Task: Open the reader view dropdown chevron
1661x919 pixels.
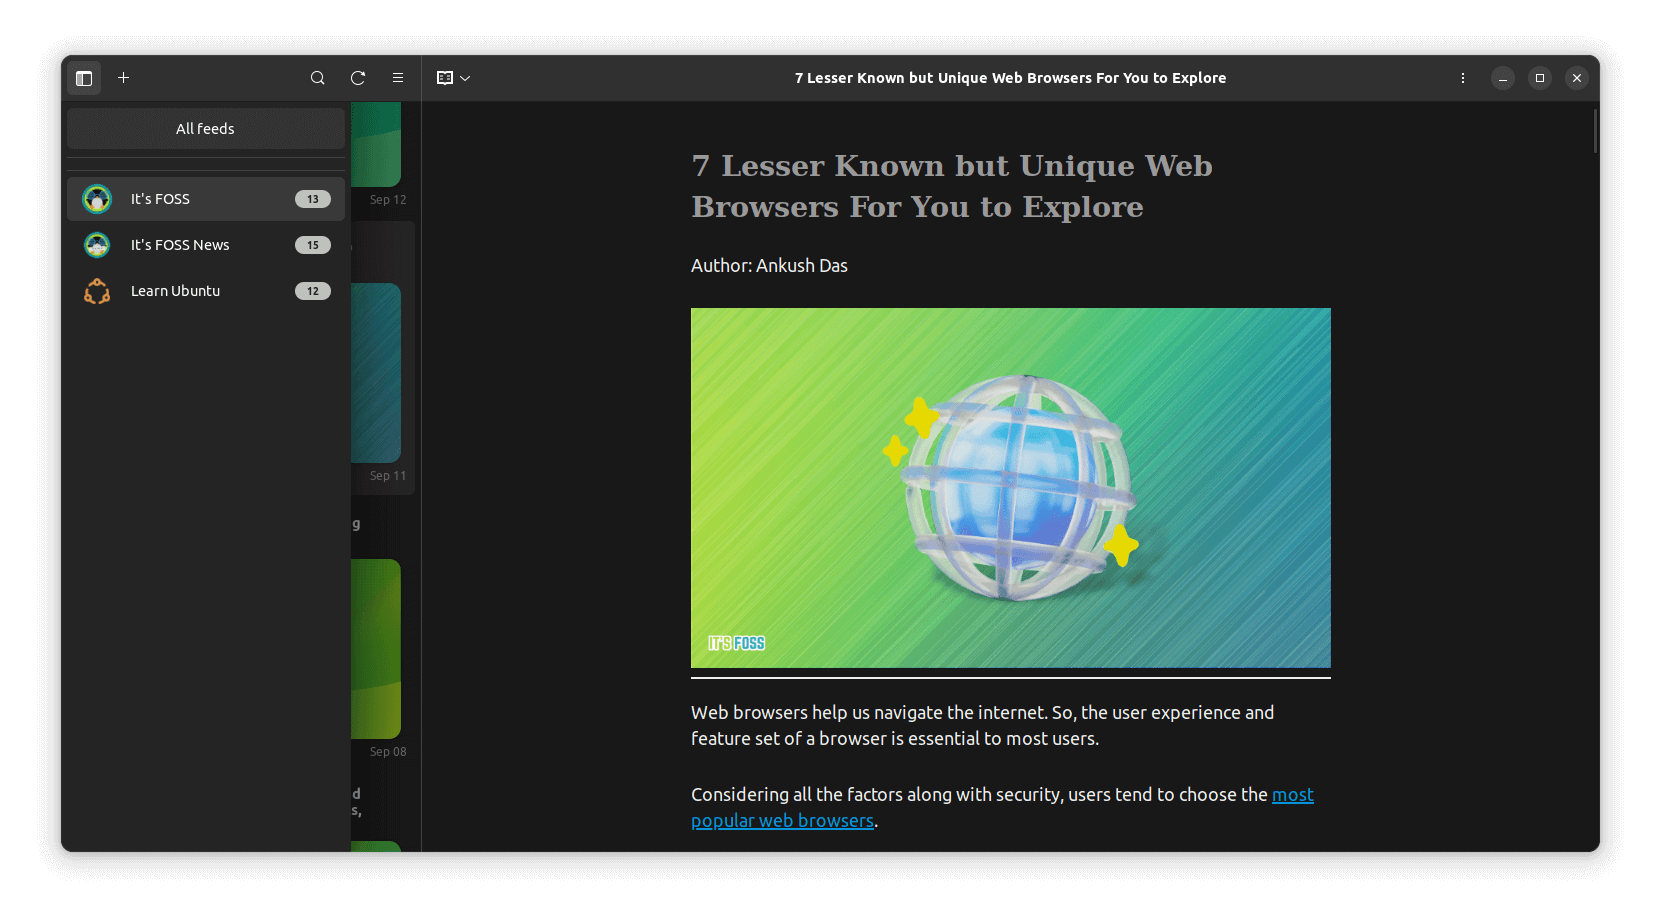Action: [463, 77]
